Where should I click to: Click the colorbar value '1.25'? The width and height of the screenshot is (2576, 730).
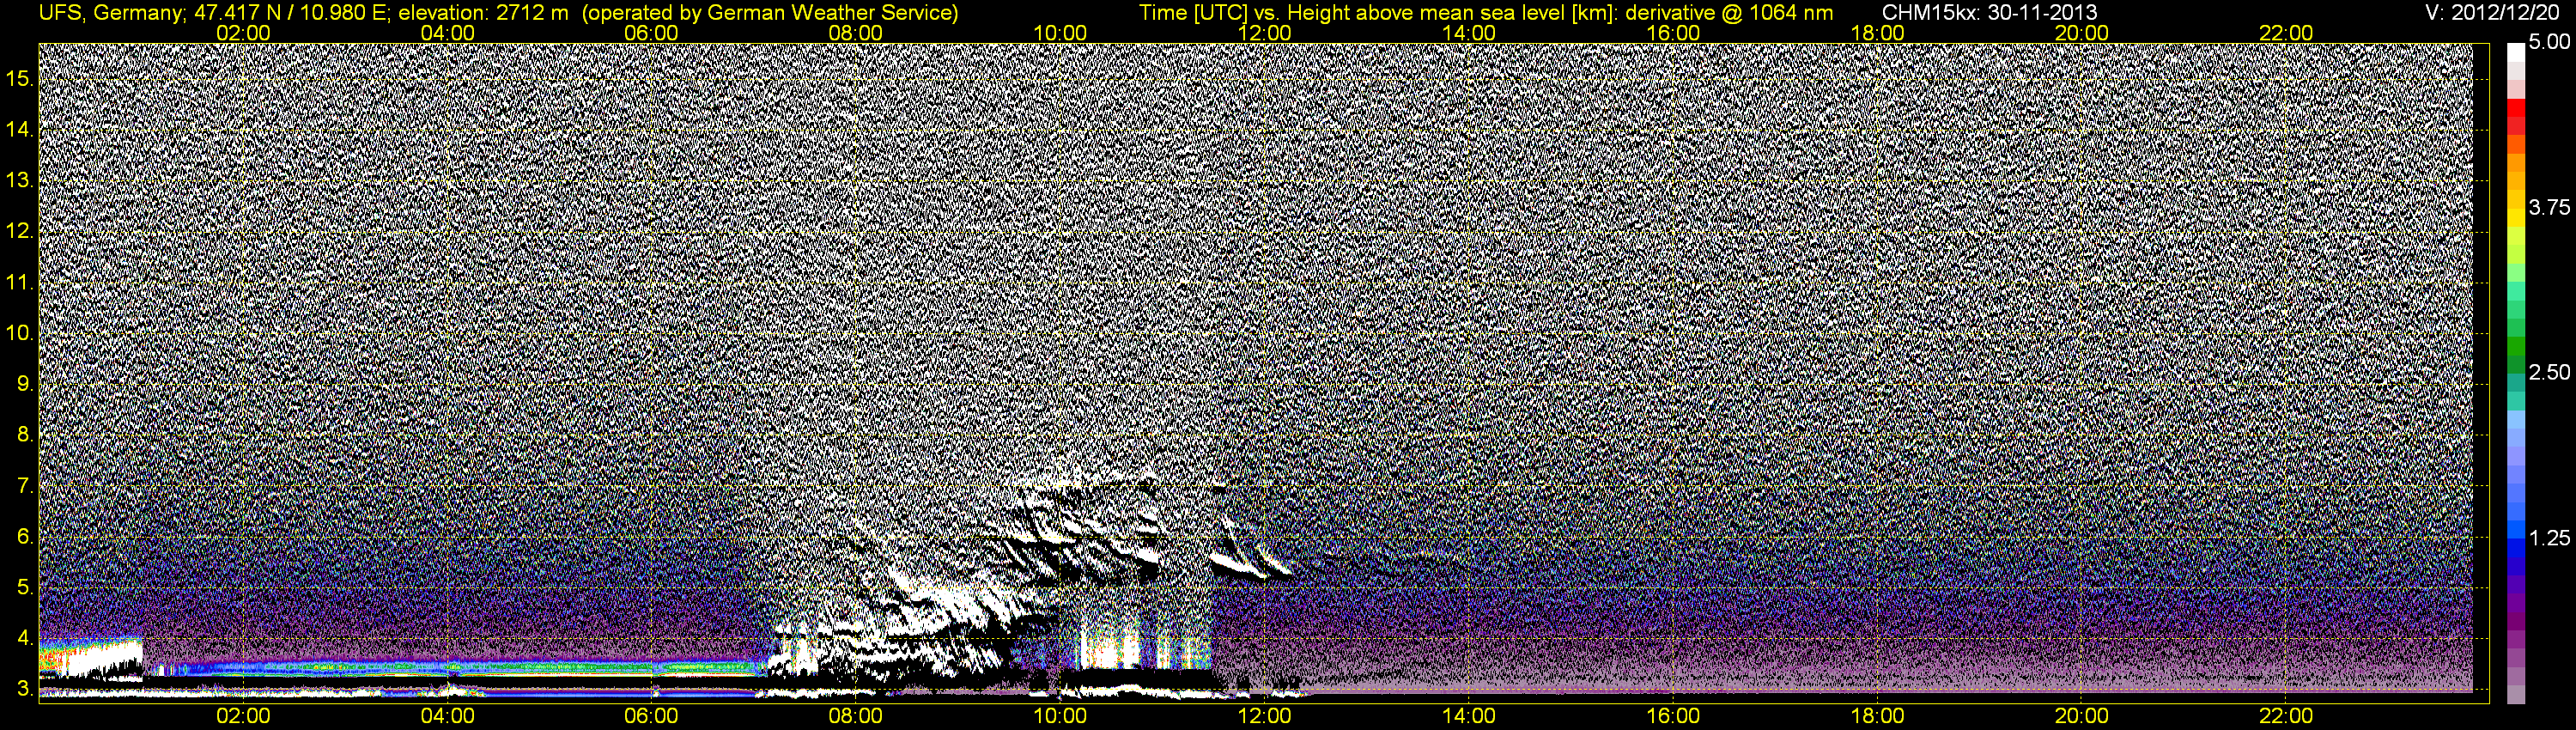tap(2549, 539)
